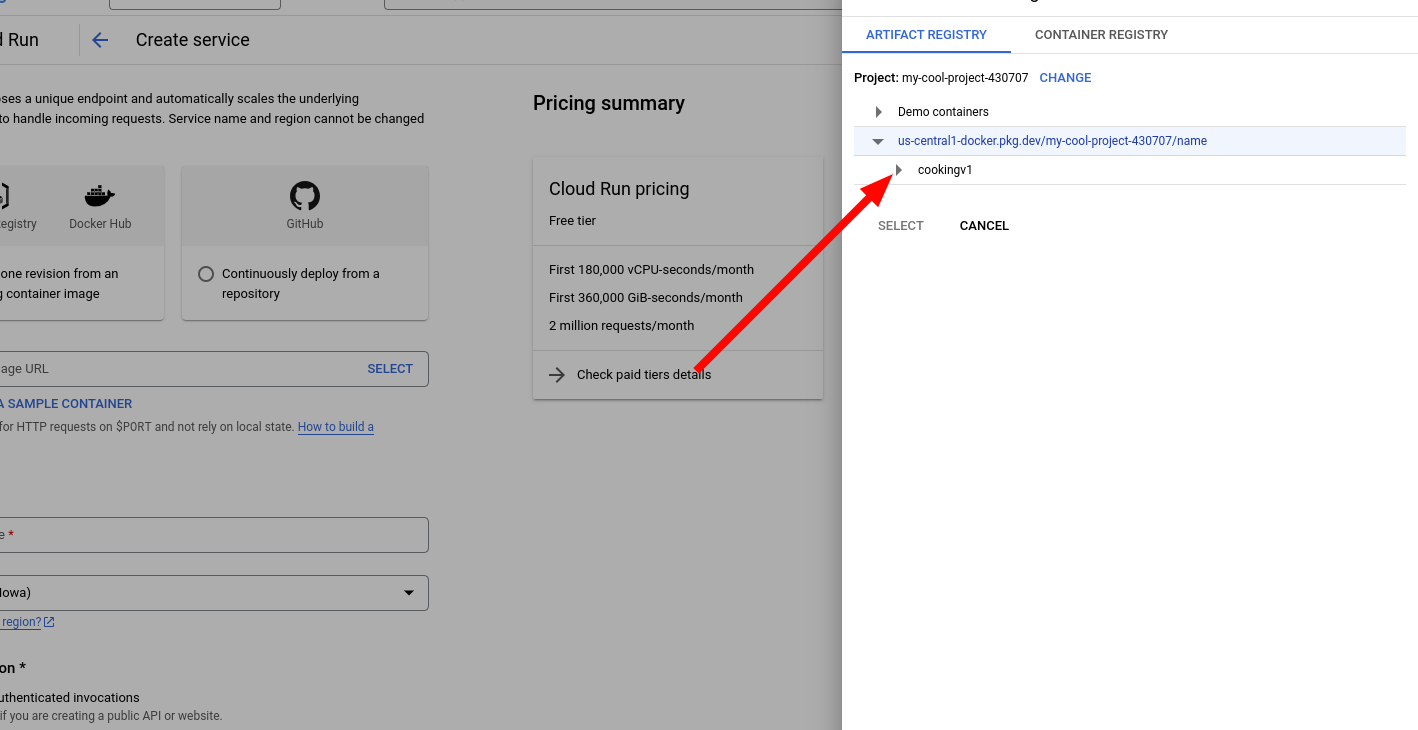Expand the Demo containers tree node
Viewport: 1418px width, 730px height.
coord(879,112)
